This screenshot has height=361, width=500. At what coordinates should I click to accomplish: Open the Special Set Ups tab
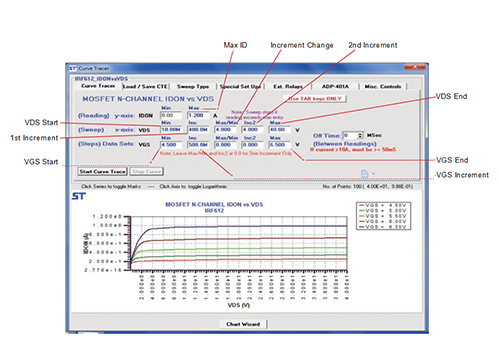coord(240,87)
